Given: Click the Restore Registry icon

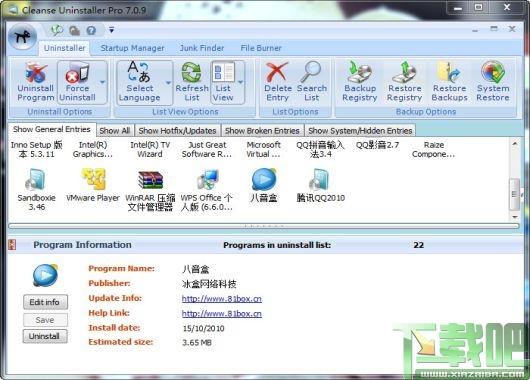Looking at the screenshot, I should coord(405,72).
